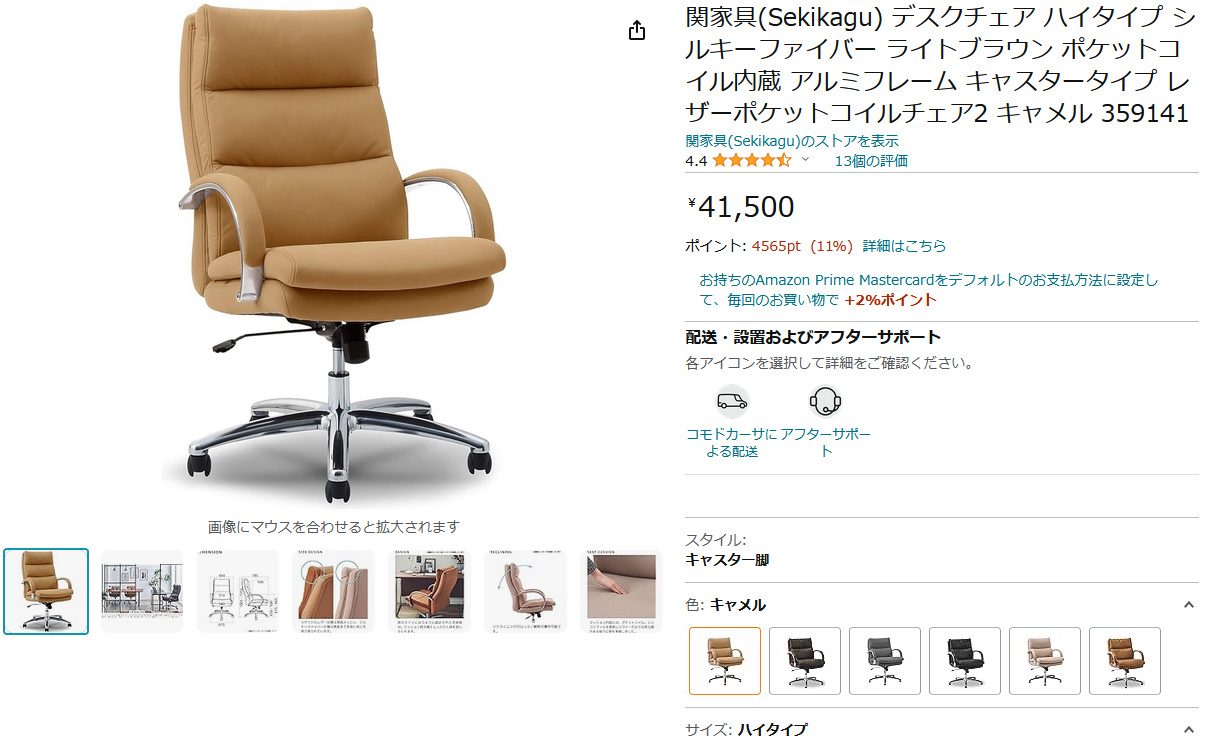This screenshot has width=1215, height=741.
Task: Click the after-support headset icon
Action: click(x=825, y=402)
